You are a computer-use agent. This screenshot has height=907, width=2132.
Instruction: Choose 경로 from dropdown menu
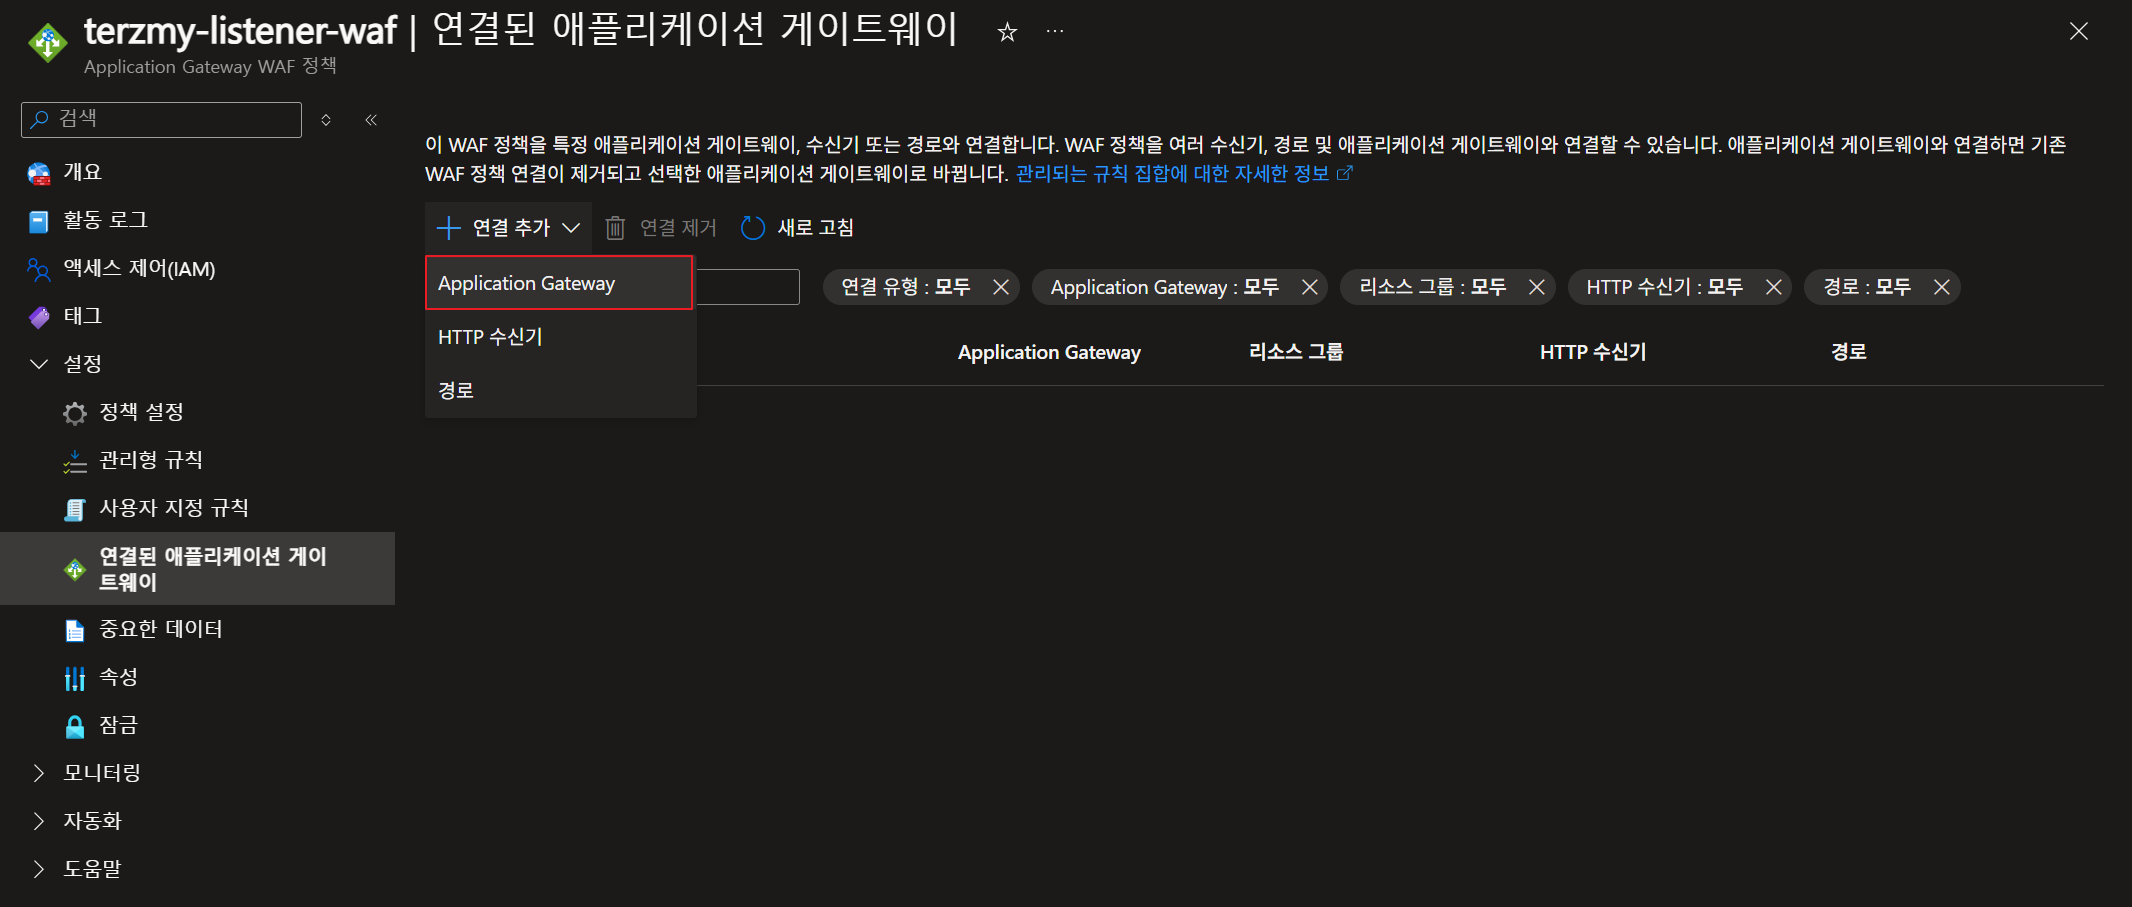(x=559, y=391)
